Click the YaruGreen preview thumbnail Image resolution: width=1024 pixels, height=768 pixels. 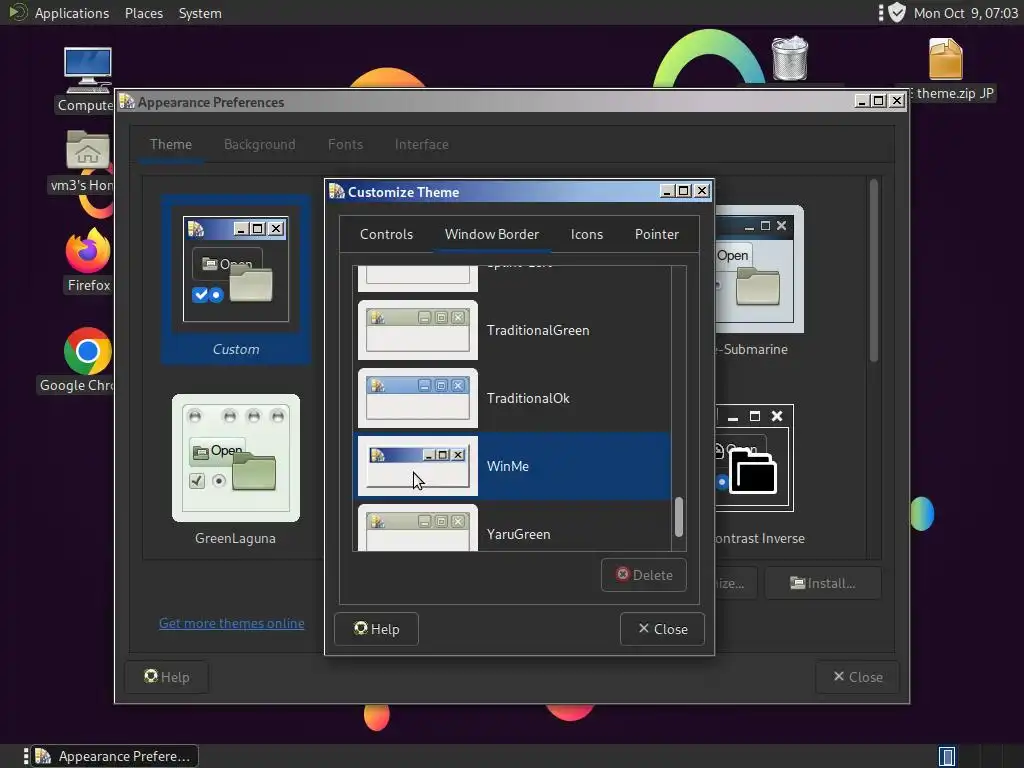point(418,528)
